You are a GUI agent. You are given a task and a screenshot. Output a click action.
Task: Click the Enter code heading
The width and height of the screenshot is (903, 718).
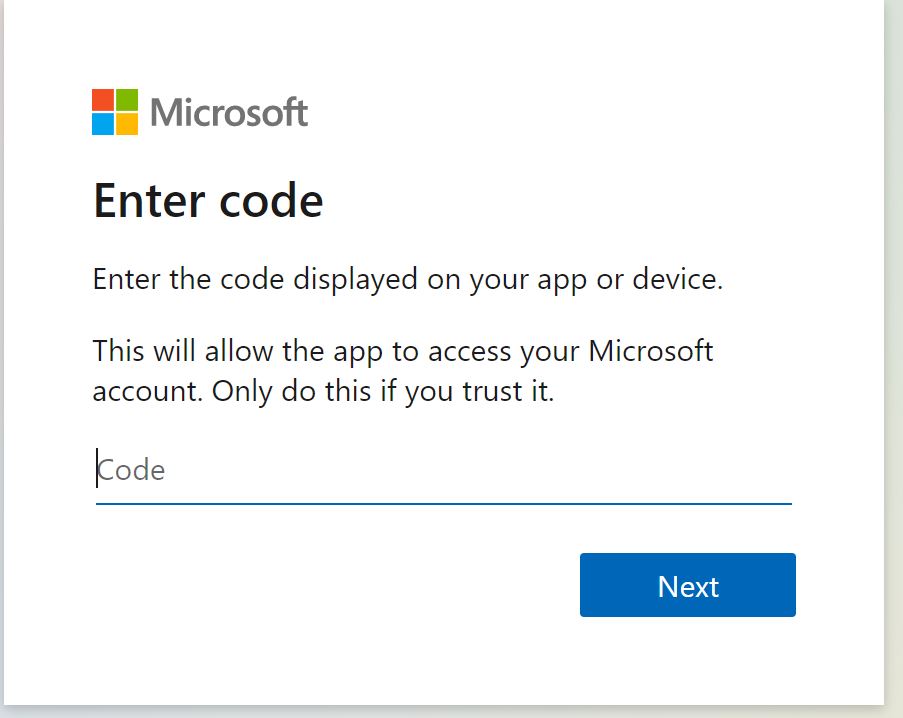coord(208,201)
